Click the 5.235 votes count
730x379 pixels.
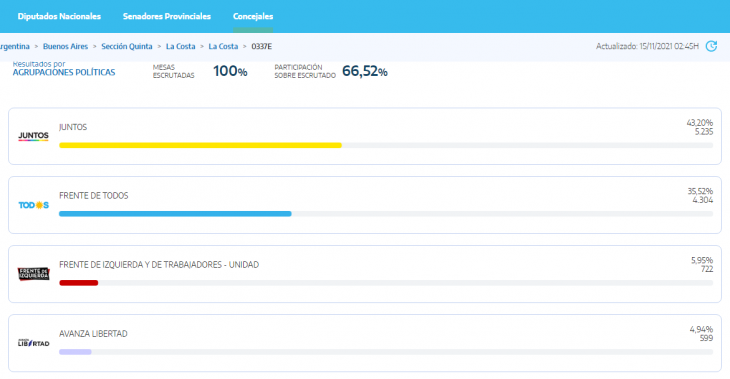[703, 132]
